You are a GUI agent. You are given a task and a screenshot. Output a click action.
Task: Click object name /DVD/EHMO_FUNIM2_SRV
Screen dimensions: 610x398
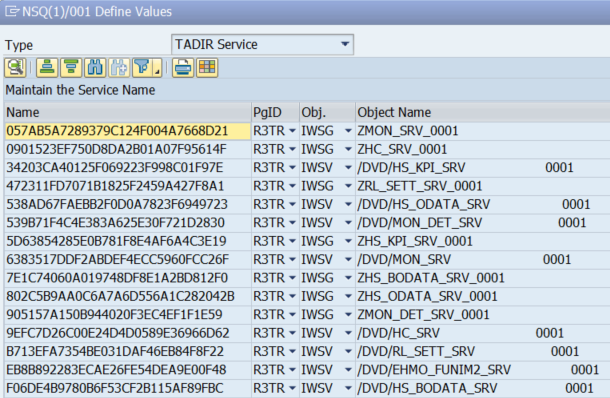tap(434, 370)
